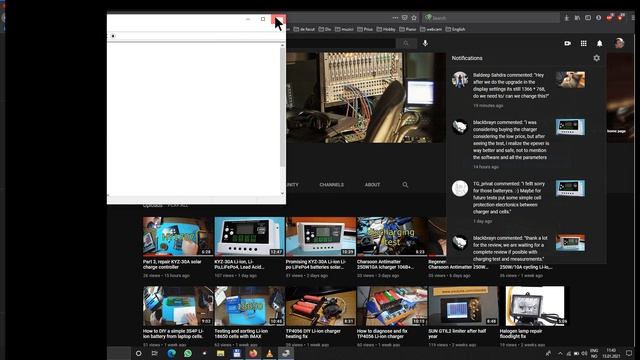Click the Firefox toolbar Search field
640x360 pixels.
pyautogui.click(x=491, y=18)
